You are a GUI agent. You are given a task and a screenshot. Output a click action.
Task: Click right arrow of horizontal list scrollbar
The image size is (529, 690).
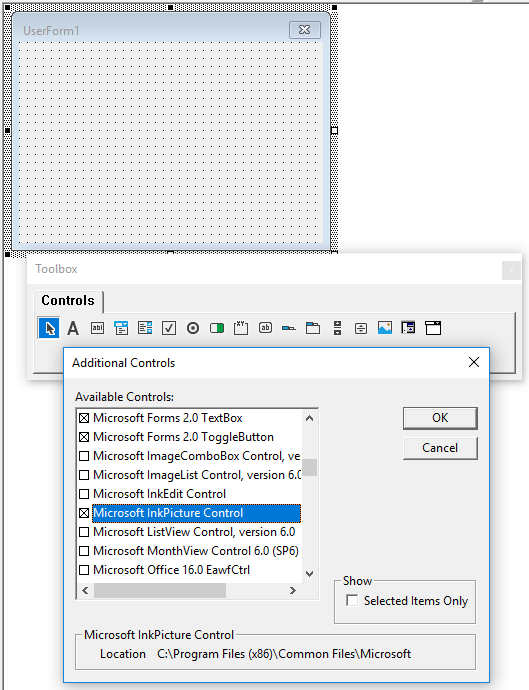coord(293,591)
